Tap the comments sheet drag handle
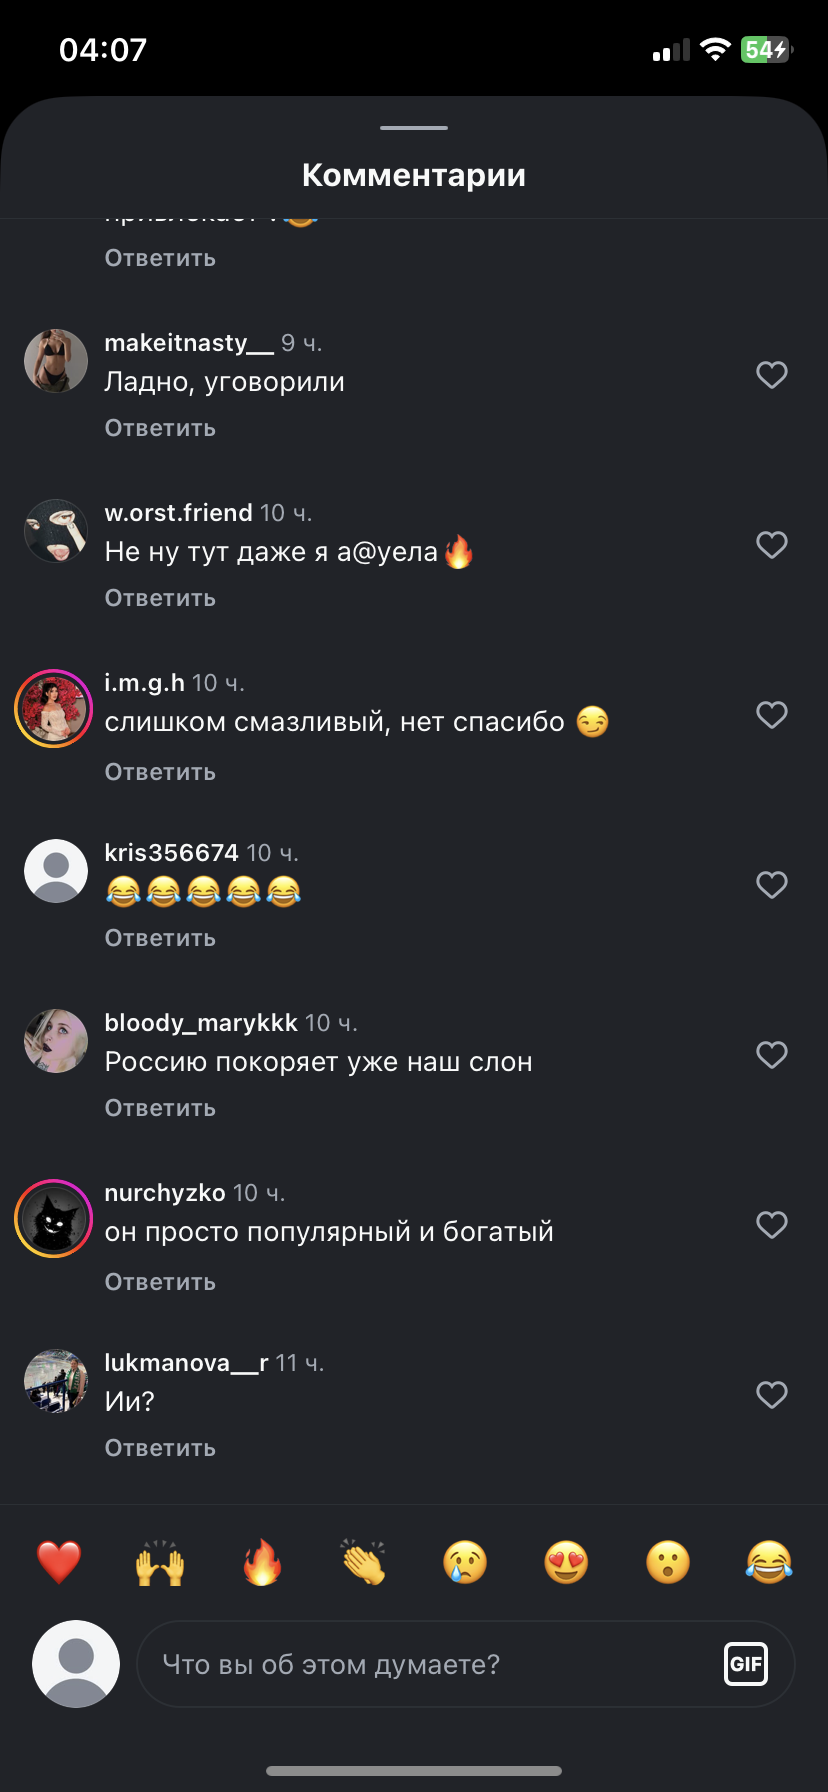The height and width of the screenshot is (1792, 828). 414,128
